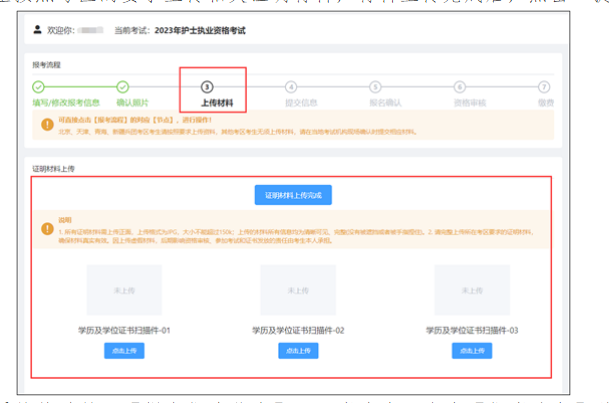Click the third 未上传 placeholder thumbnail
The width and height of the screenshot is (609, 403).
point(471,291)
